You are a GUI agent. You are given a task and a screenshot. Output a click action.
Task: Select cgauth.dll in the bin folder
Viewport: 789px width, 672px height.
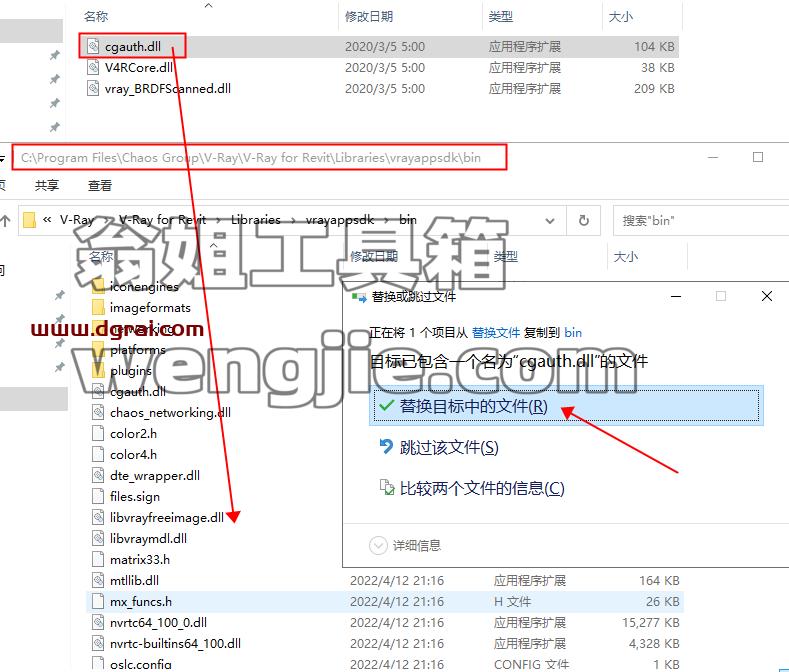click(x=138, y=392)
